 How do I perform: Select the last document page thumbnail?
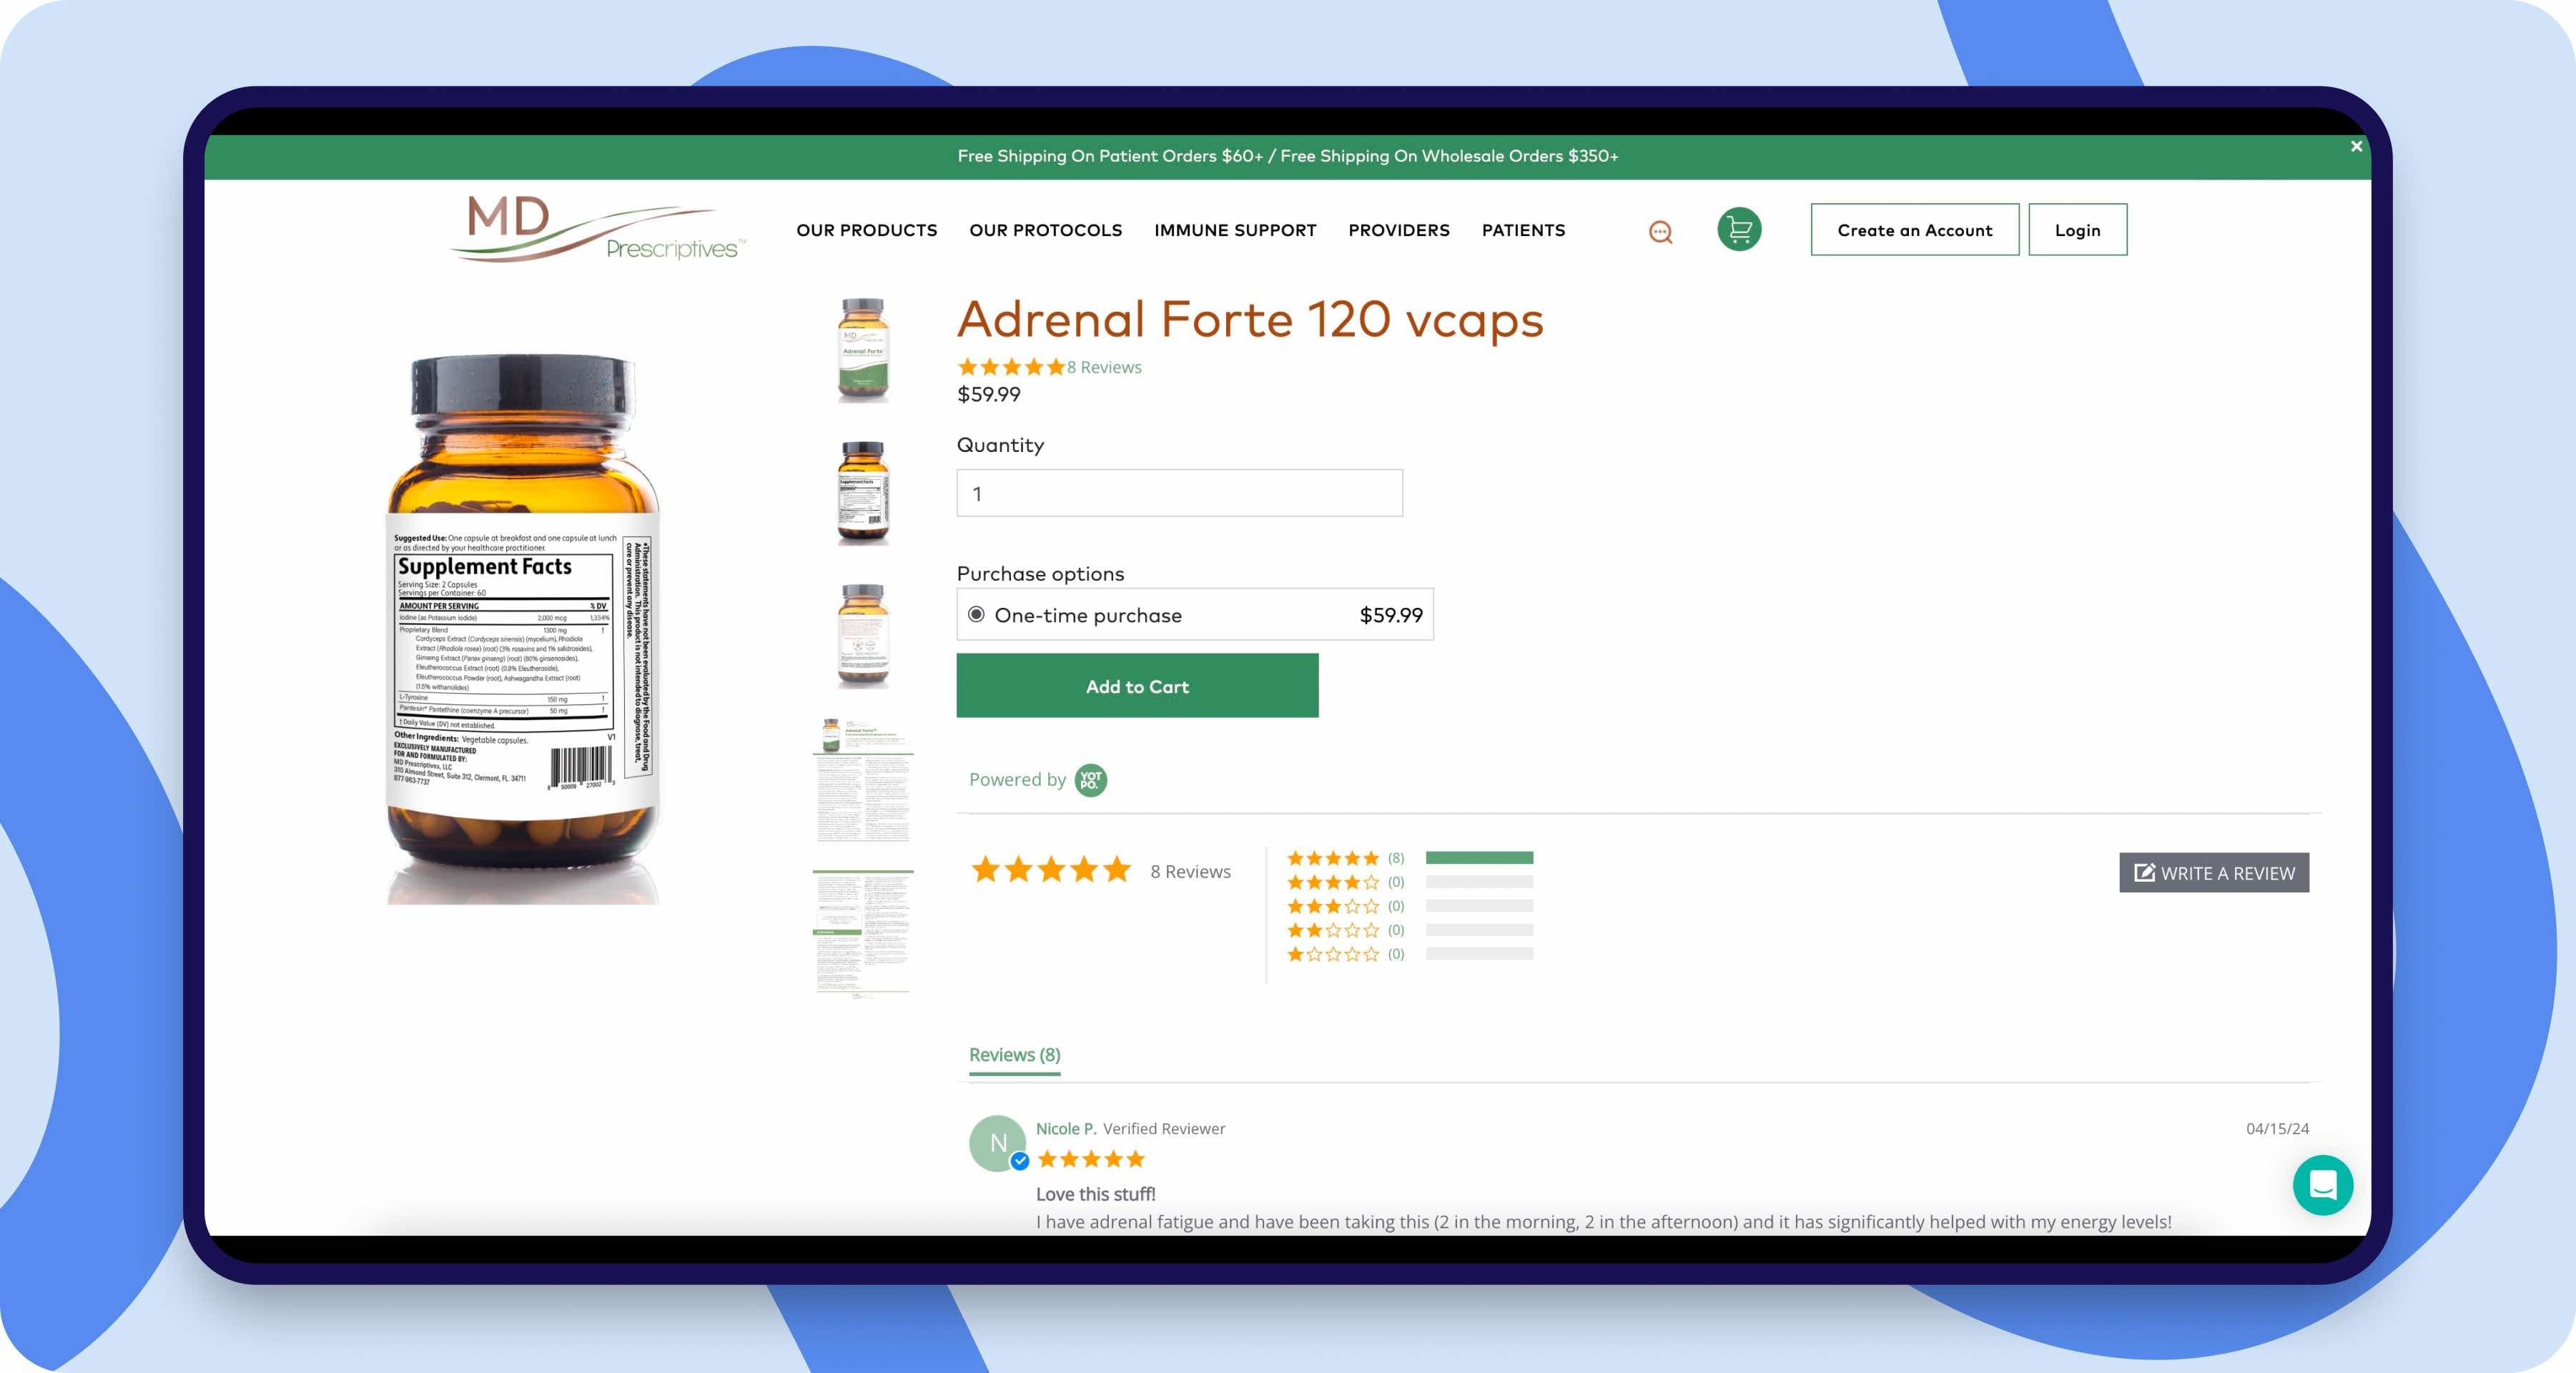862,934
